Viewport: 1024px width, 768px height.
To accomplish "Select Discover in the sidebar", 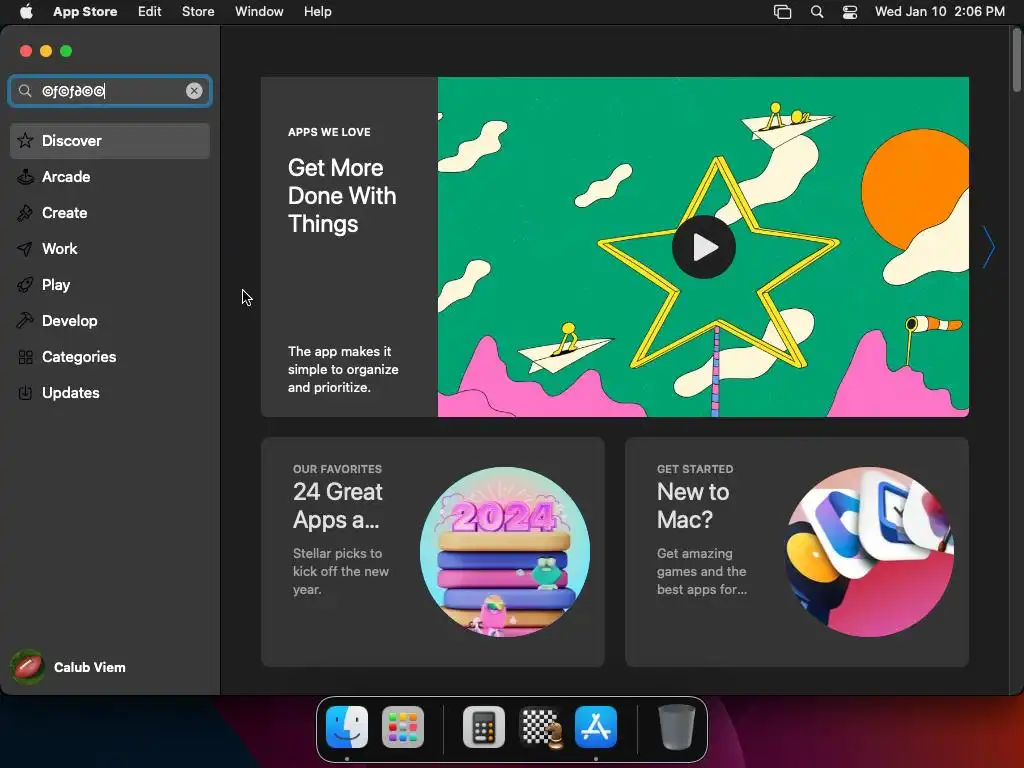I will tap(110, 140).
